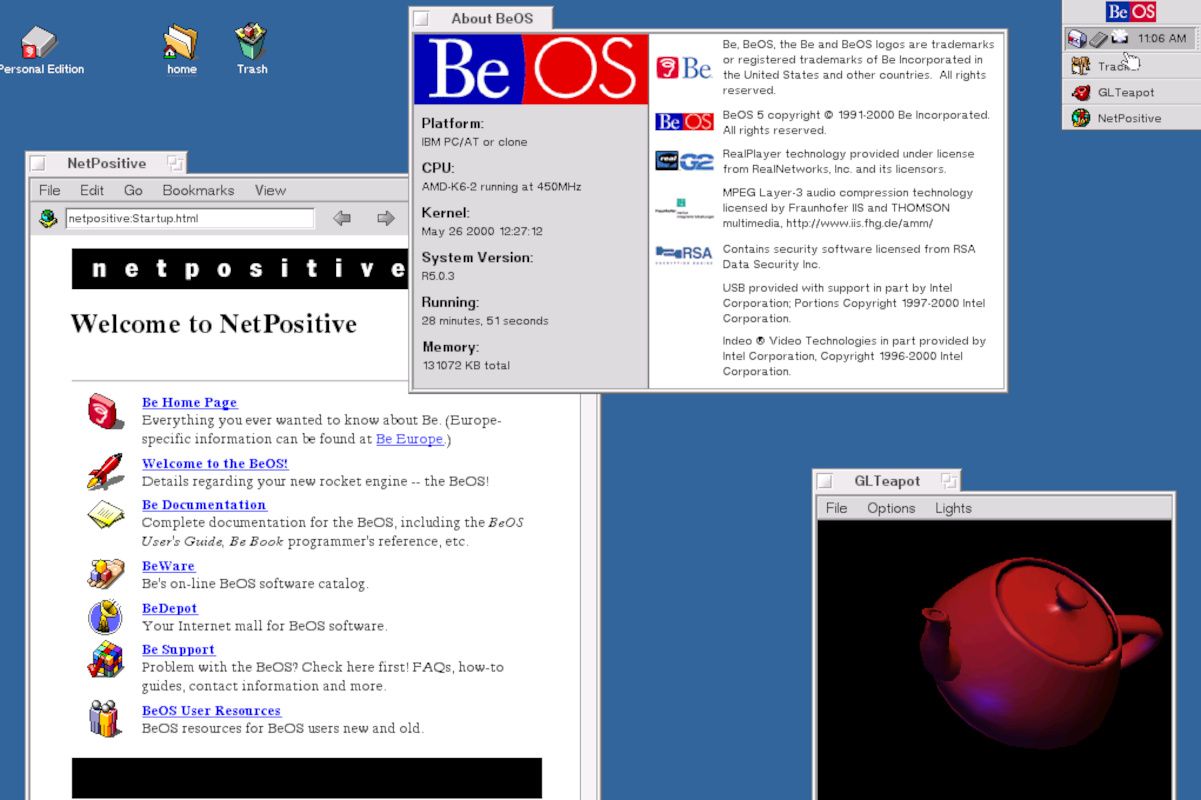
Task: Click the GLTeapot entry text in Deskbar
Action: point(1126,92)
